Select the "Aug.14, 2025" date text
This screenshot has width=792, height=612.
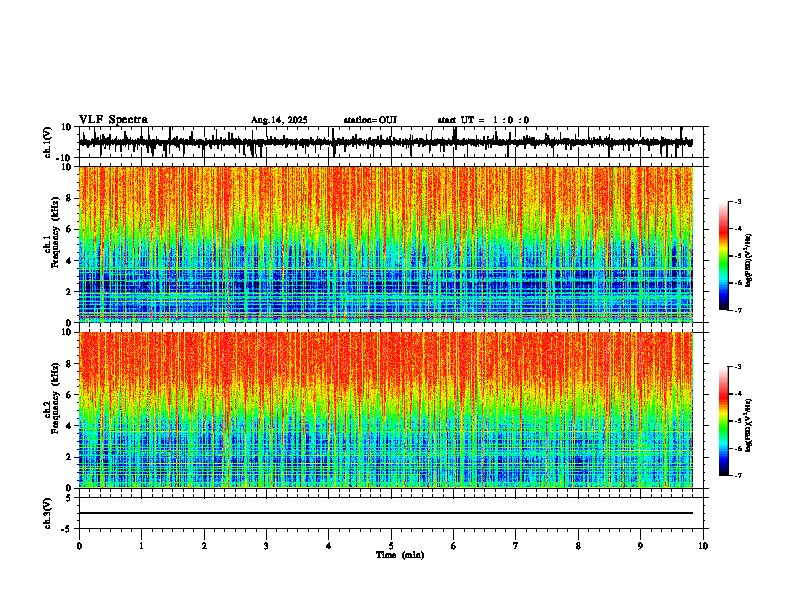[279, 120]
